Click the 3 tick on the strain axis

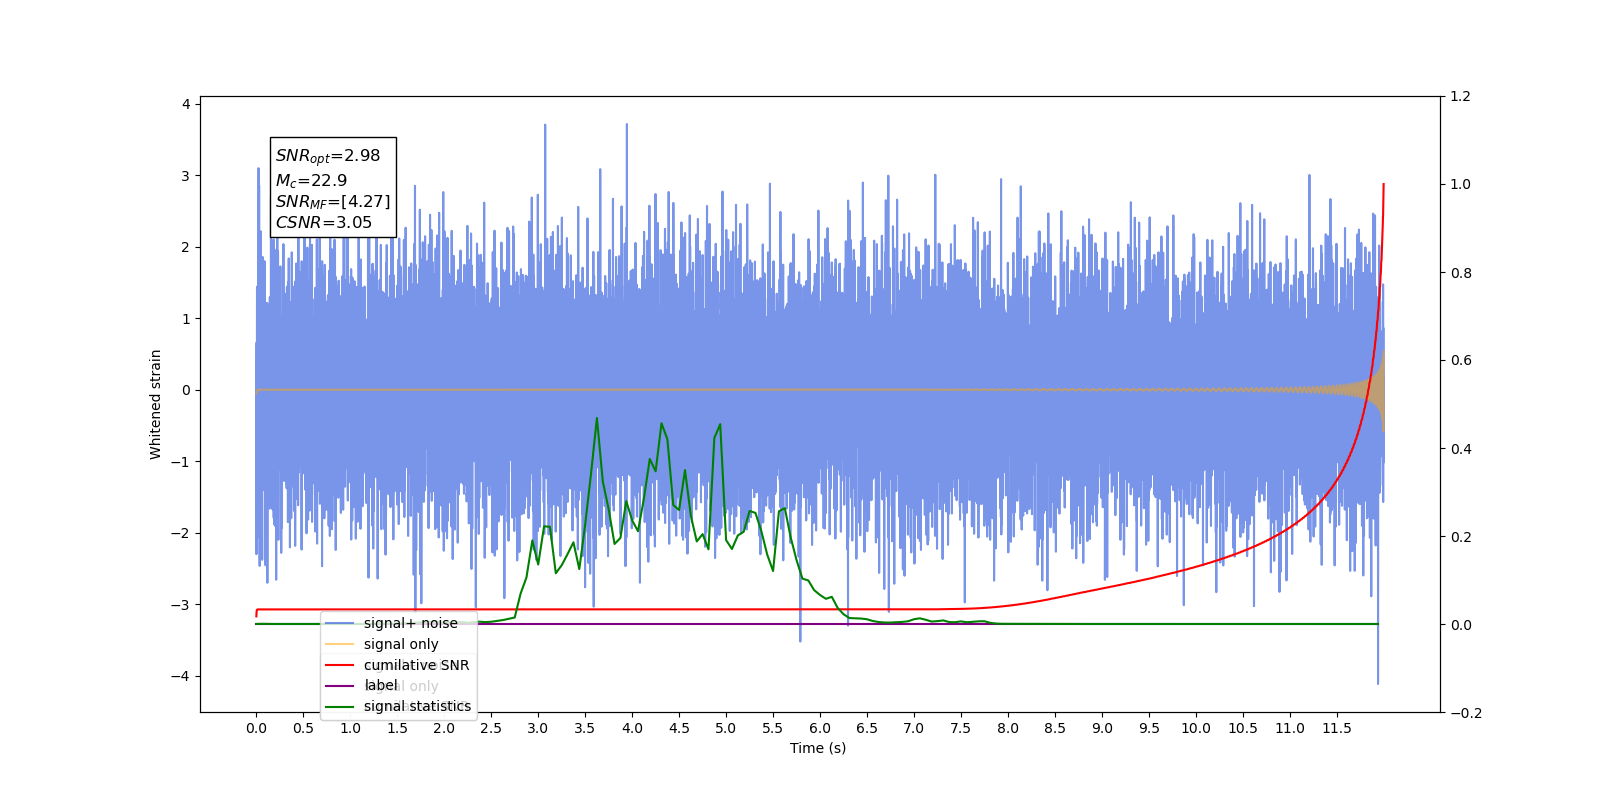pos(186,176)
